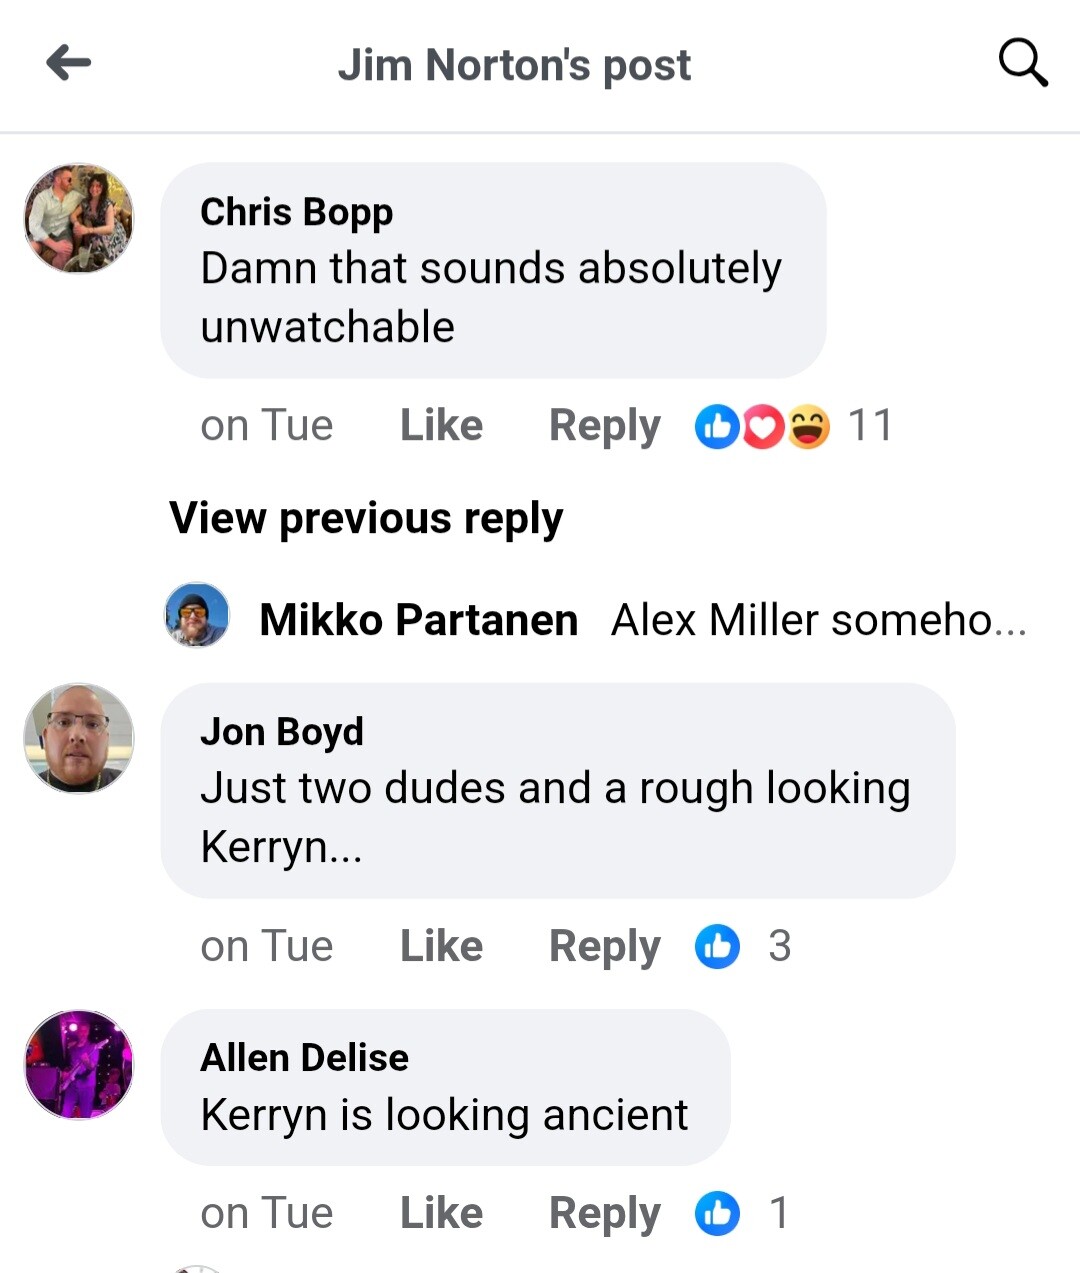The height and width of the screenshot is (1273, 1080).
Task: Open the Jon Boyd name link
Action: point(282,732)
